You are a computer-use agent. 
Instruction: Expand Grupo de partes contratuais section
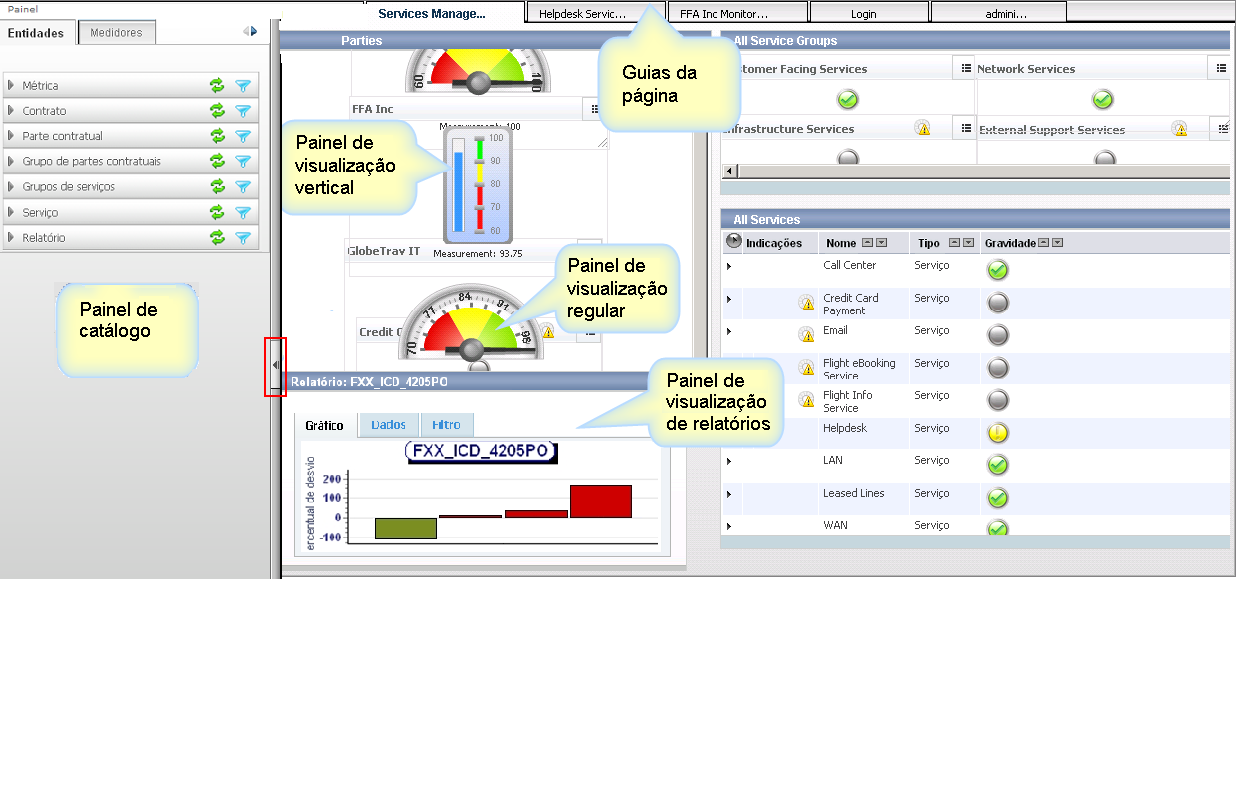click(11, 161)
